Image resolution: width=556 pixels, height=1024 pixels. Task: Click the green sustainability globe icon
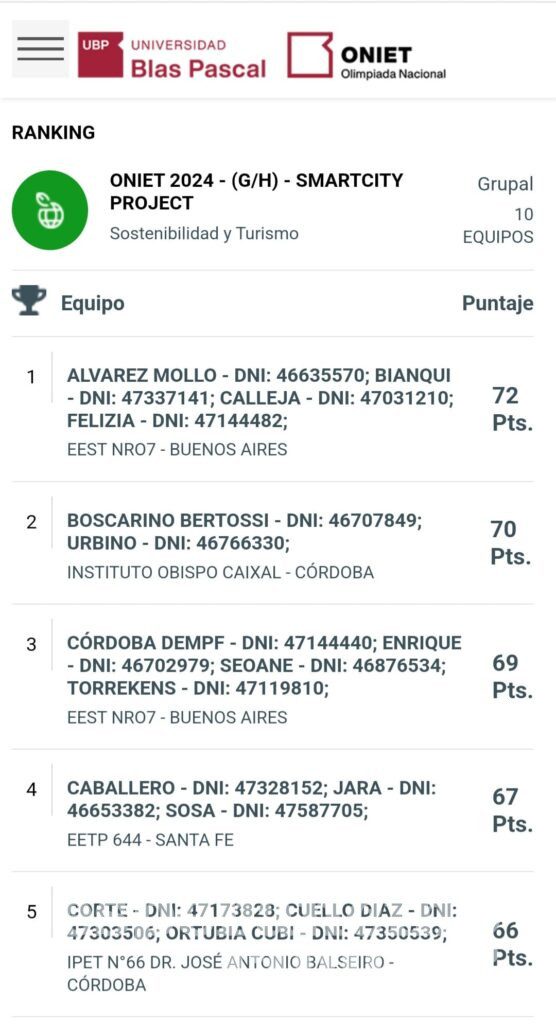(x=50, y=210)
